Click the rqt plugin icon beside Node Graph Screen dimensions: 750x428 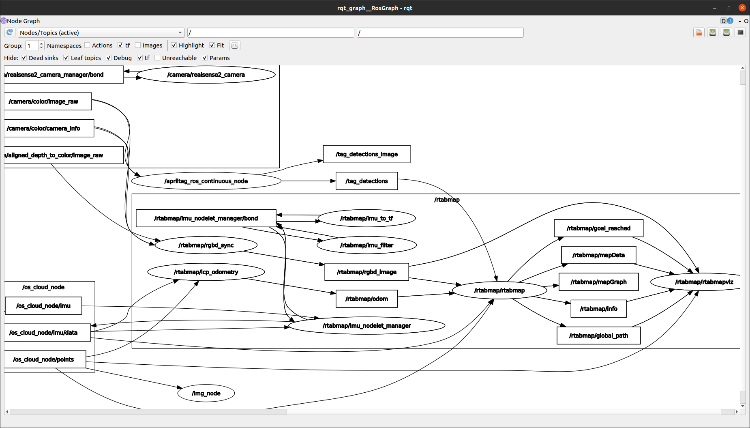click(x=4, y=20)
